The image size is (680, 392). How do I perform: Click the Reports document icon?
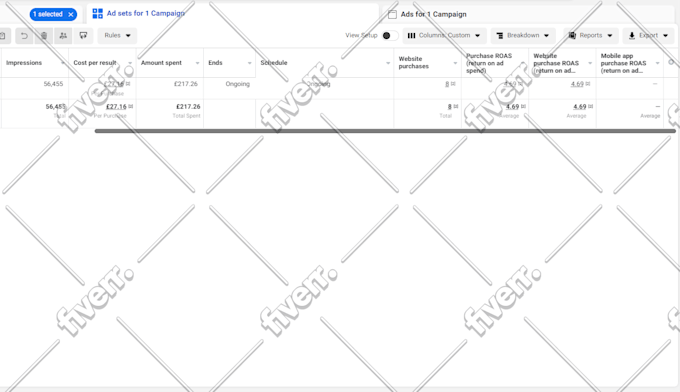(572, 36)
